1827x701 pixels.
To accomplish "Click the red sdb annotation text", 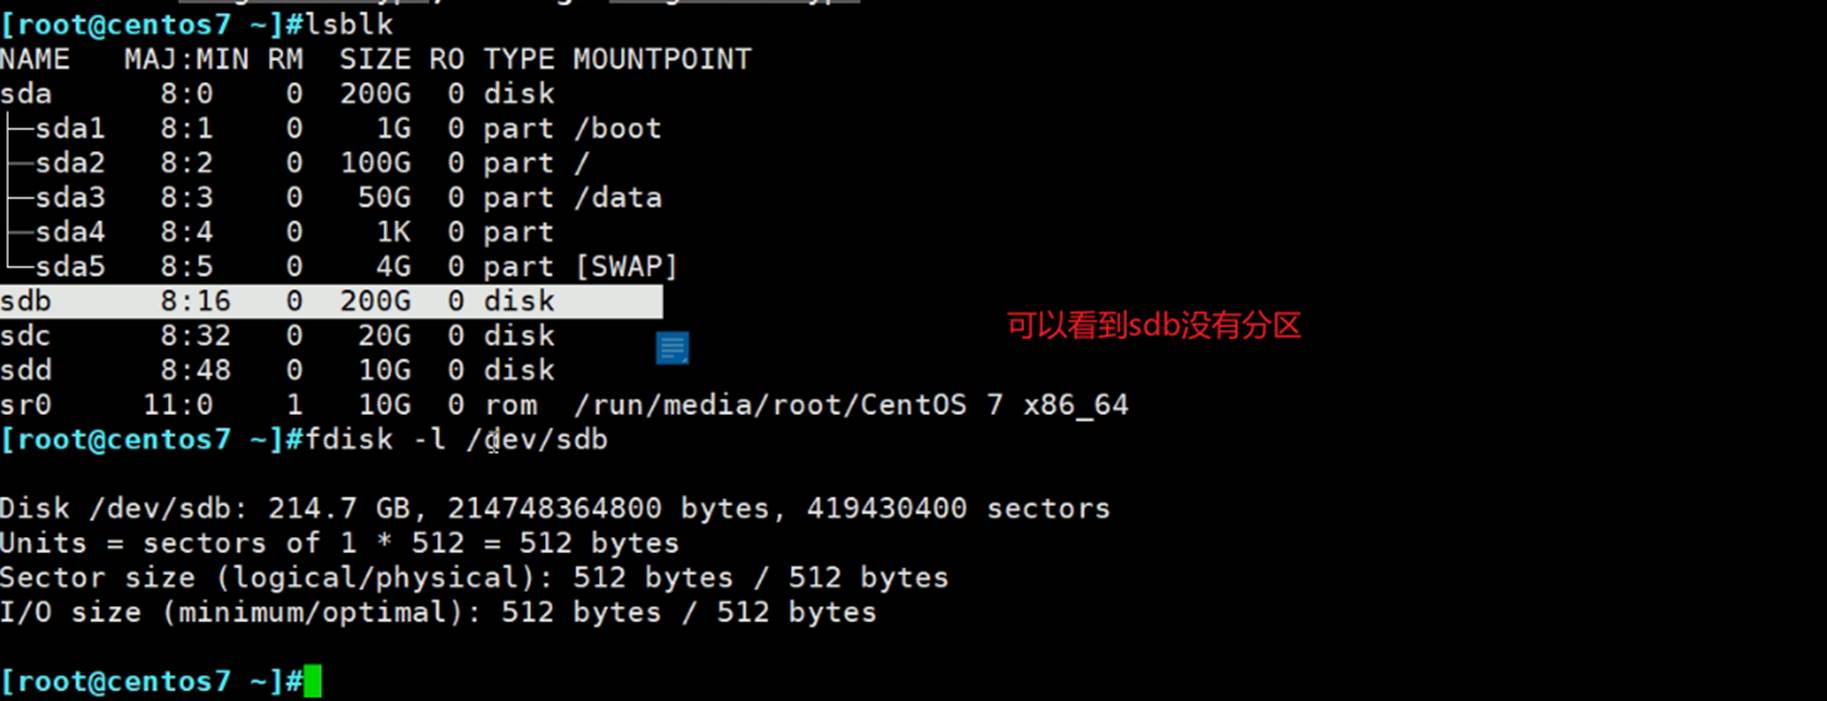I will click(x=1153, y=325).
